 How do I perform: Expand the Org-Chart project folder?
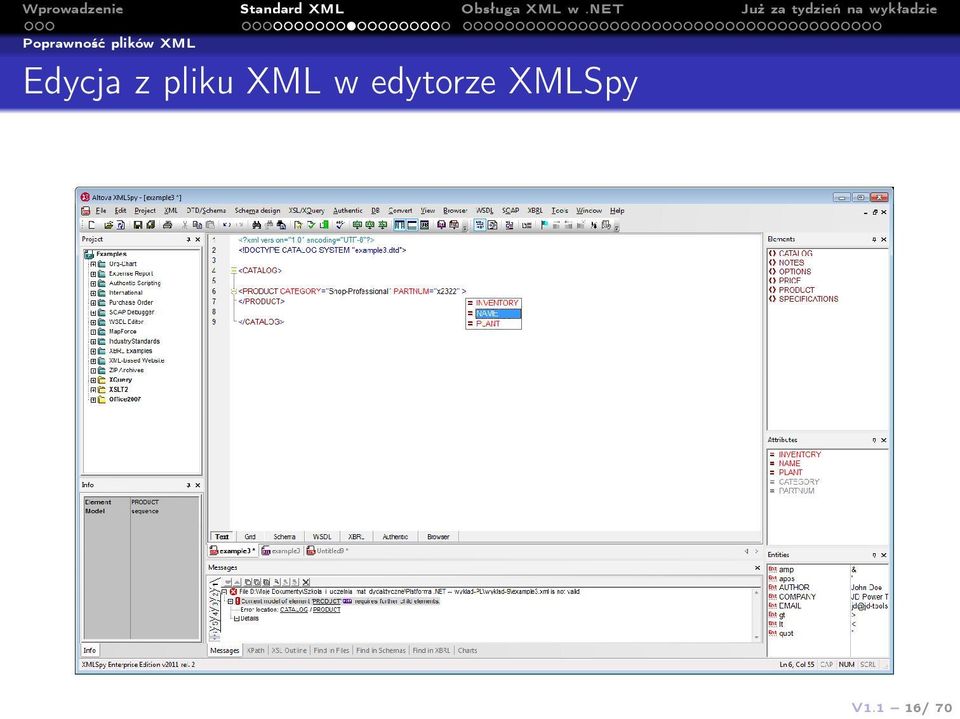coord(93,264)
